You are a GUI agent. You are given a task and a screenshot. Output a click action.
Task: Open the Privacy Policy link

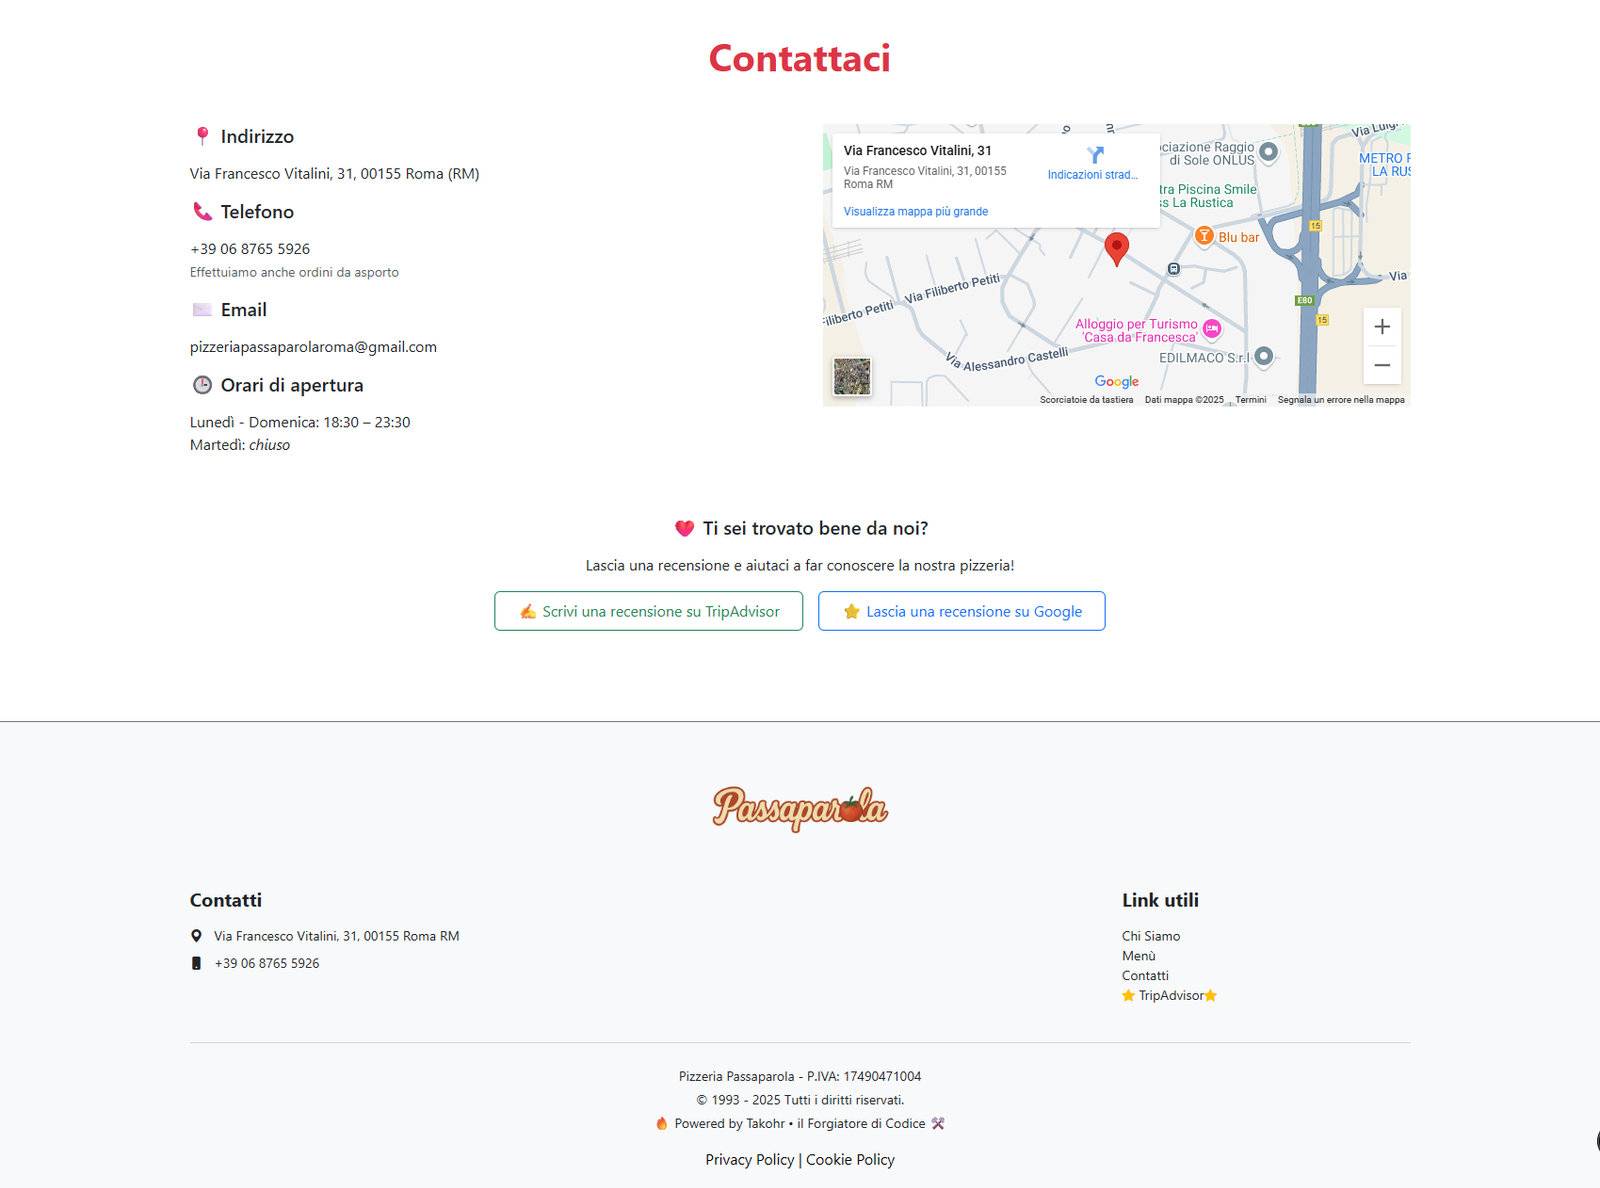click(x=749, y=1159)
